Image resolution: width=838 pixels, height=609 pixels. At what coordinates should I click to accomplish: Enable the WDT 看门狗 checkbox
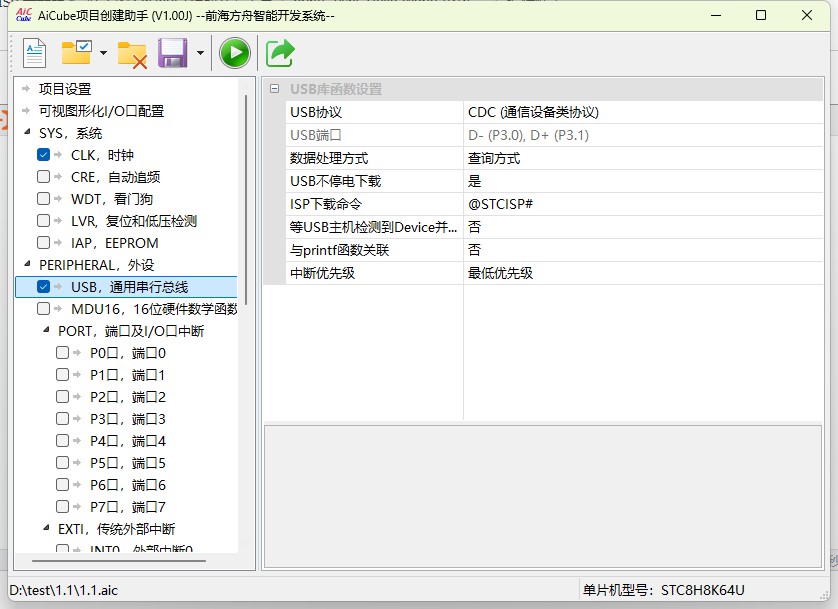click(43, 199)
